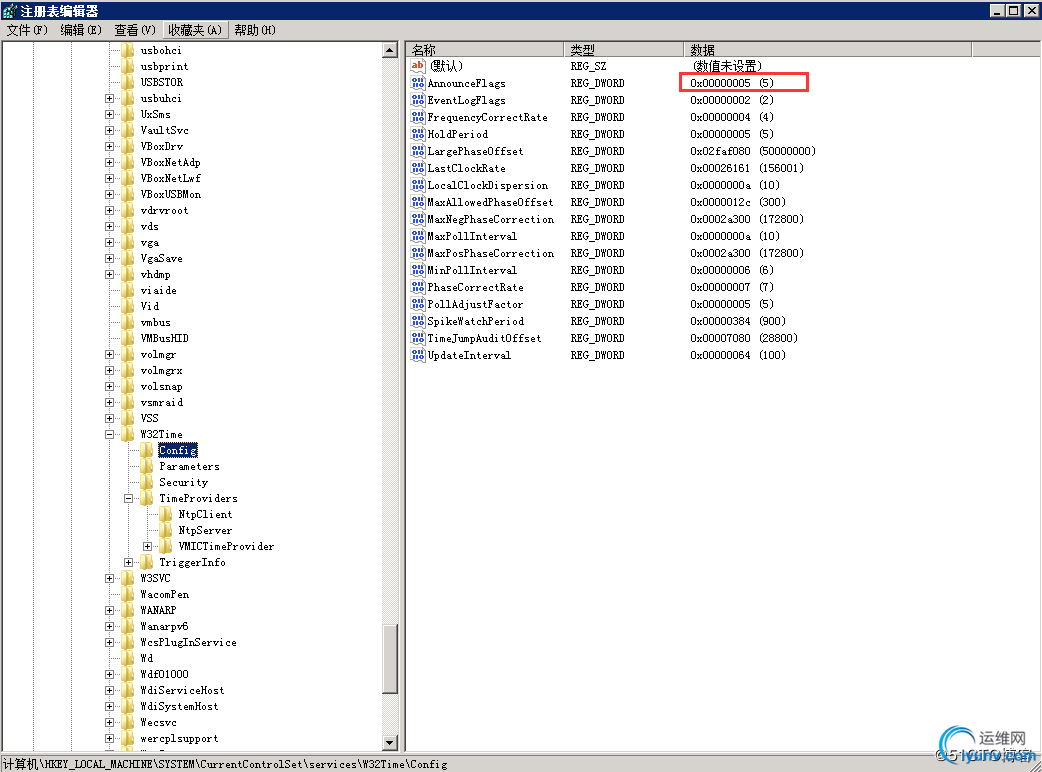The image size is (1042, 772).
Task: Expand the VBoxDrv tree node
Action: coord(110,146)
